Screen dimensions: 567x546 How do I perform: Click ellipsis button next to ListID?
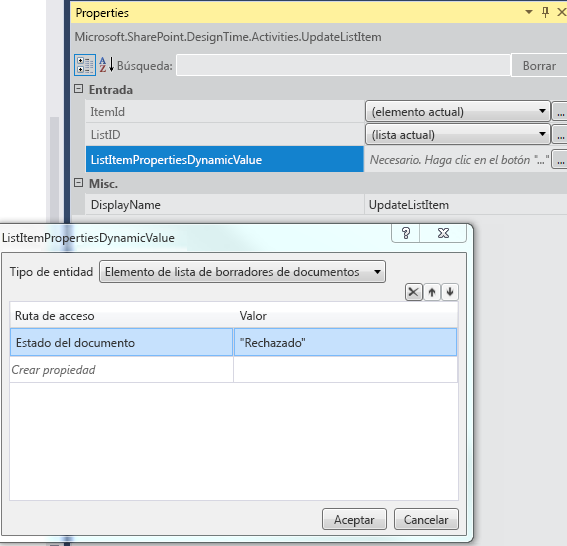tap(560, 135)
